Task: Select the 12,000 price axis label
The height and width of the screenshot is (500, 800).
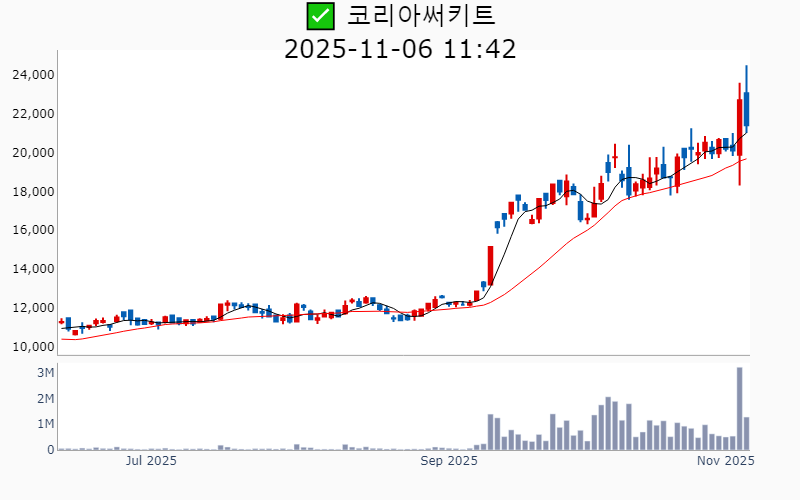Action: coord(33,308)
